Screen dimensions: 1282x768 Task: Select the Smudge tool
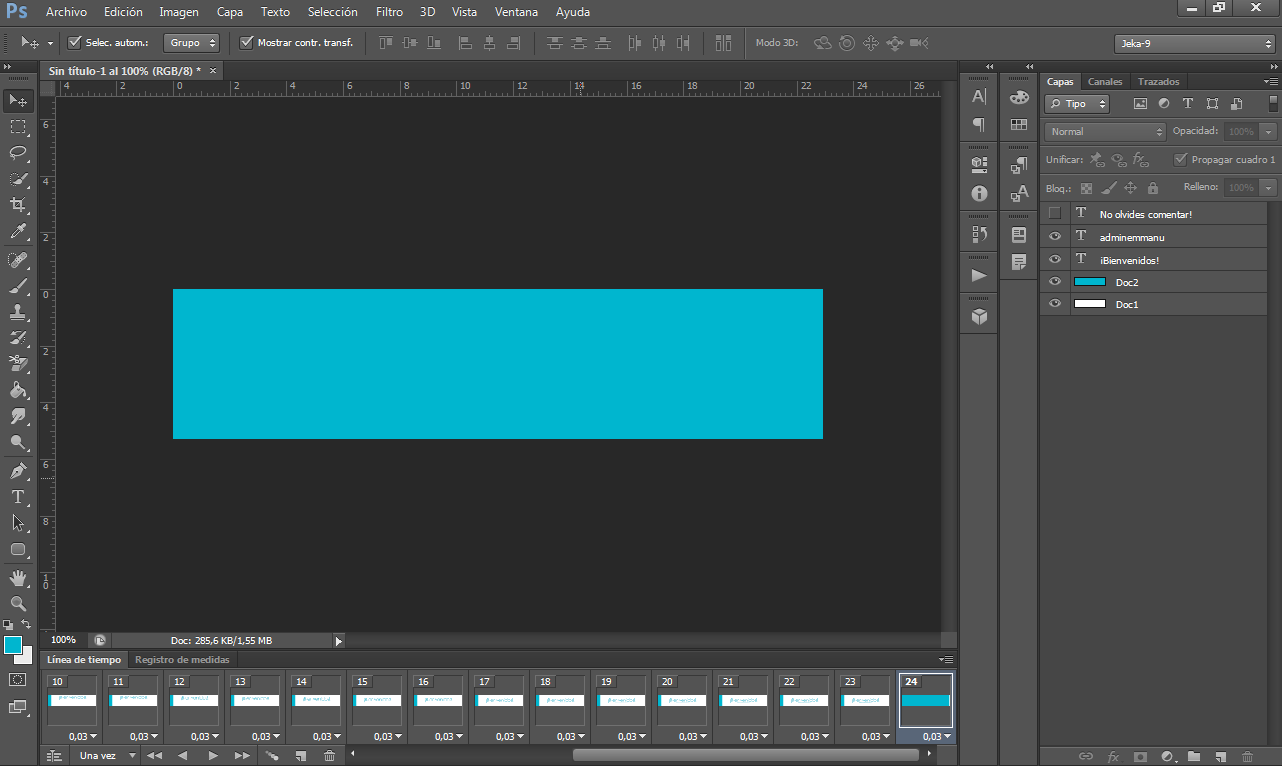(18, 416)
